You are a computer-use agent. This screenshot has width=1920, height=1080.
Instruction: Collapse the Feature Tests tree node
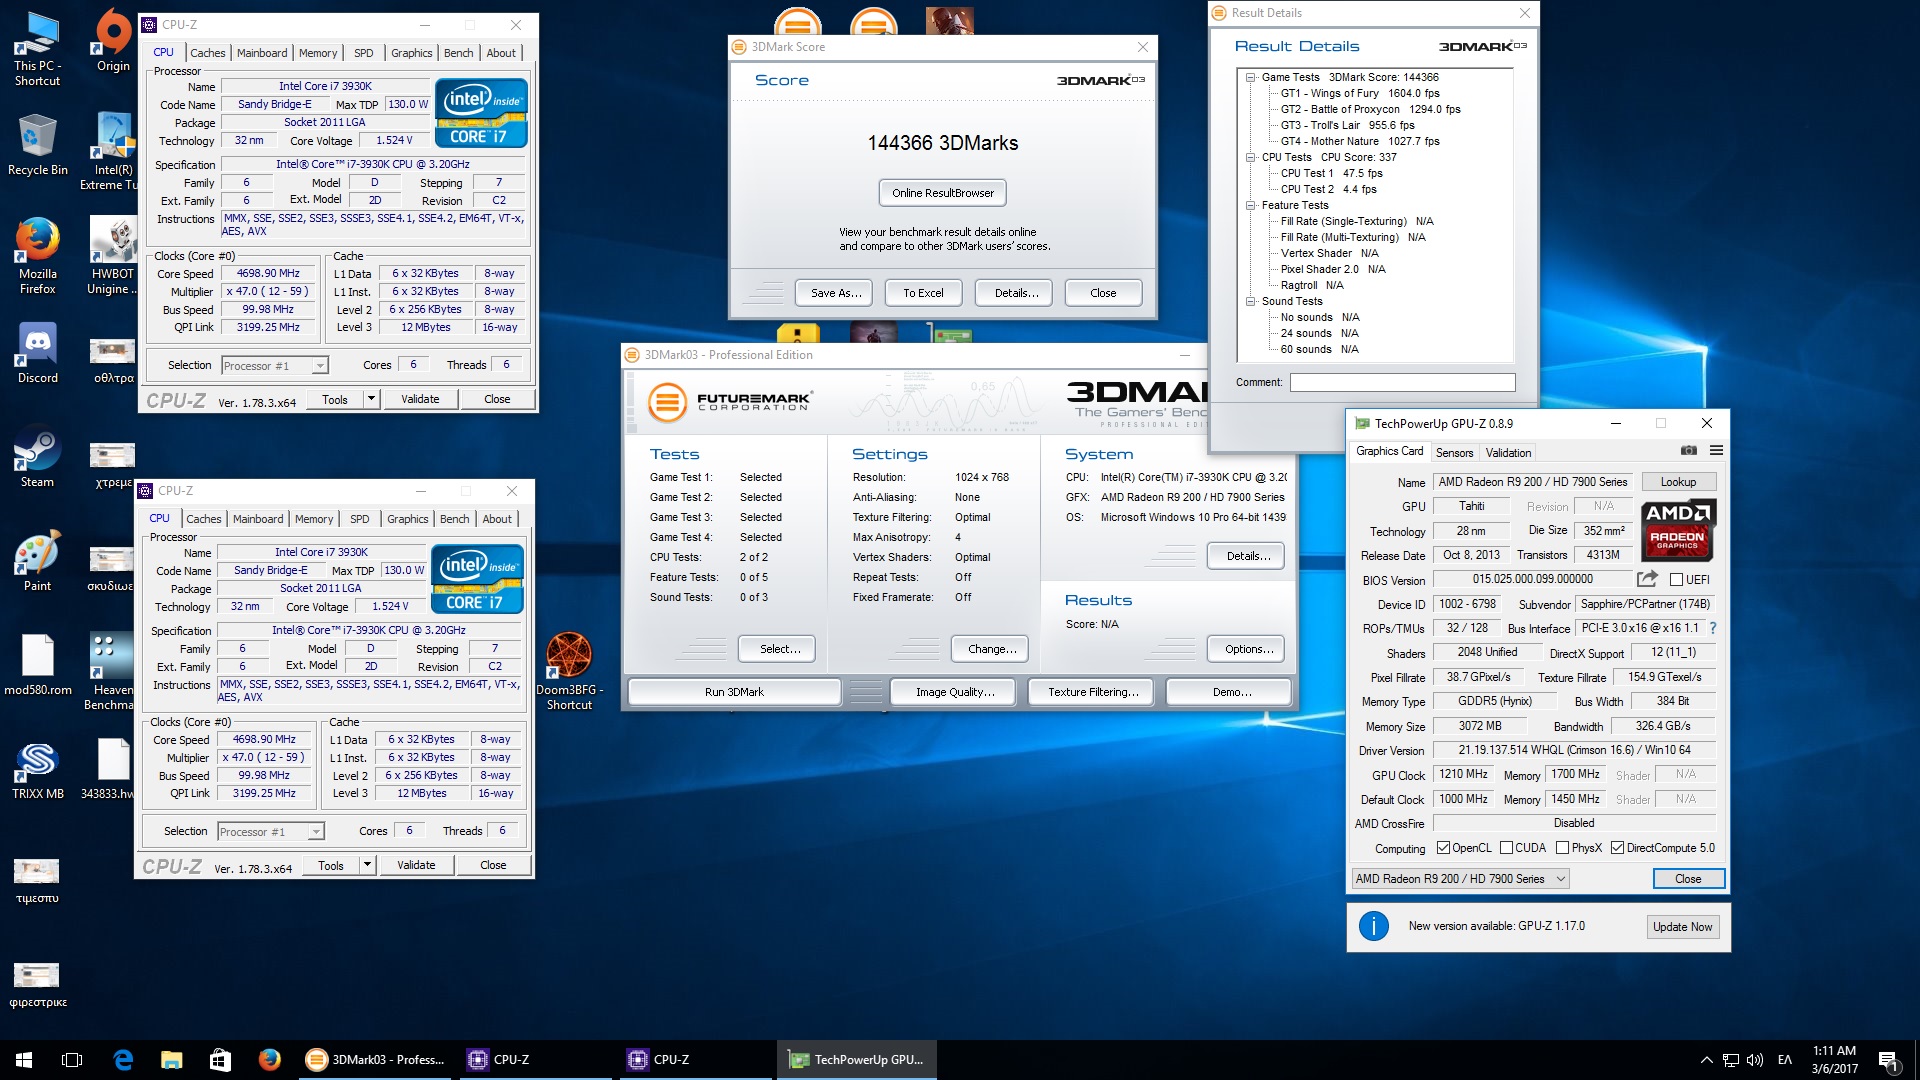click(x=1251, y=205)
